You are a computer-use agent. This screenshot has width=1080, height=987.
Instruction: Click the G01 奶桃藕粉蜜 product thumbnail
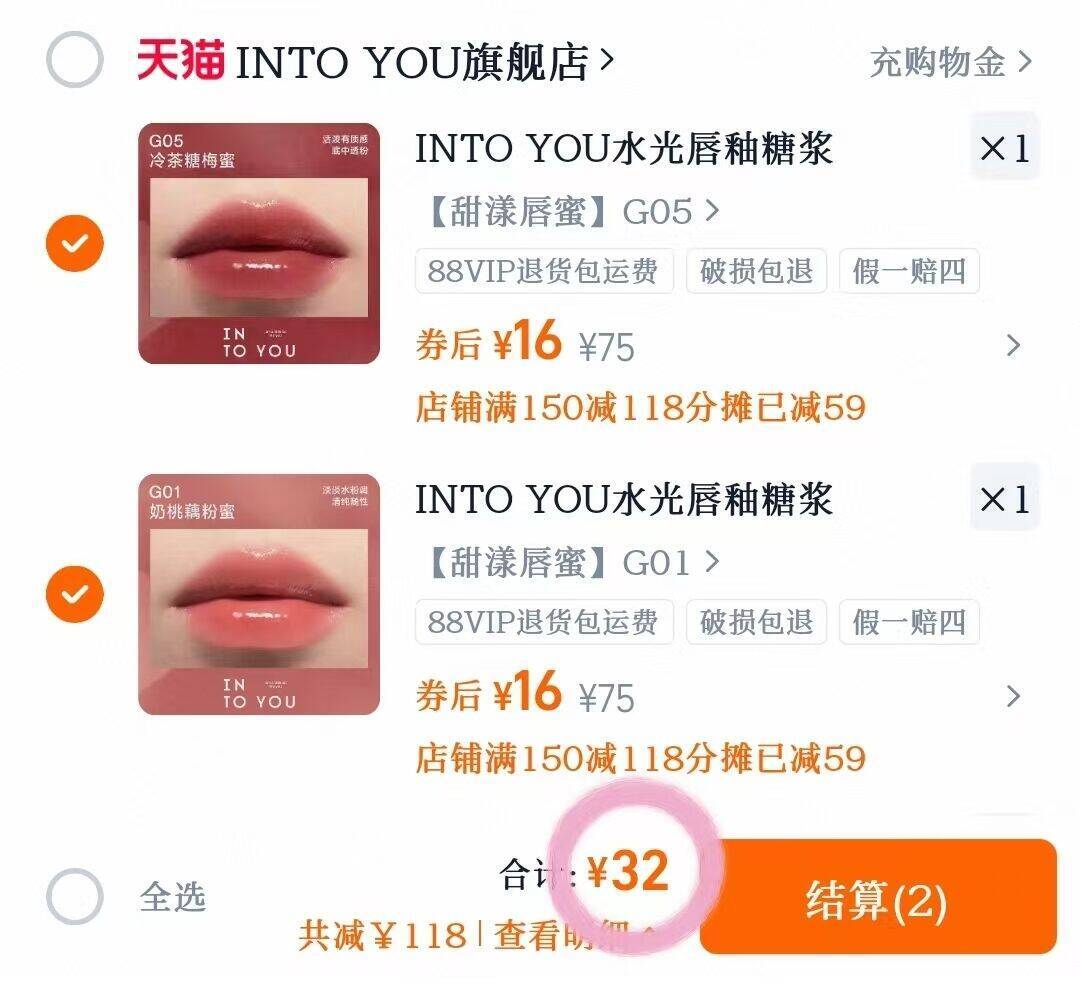click(x=259, y=594)
